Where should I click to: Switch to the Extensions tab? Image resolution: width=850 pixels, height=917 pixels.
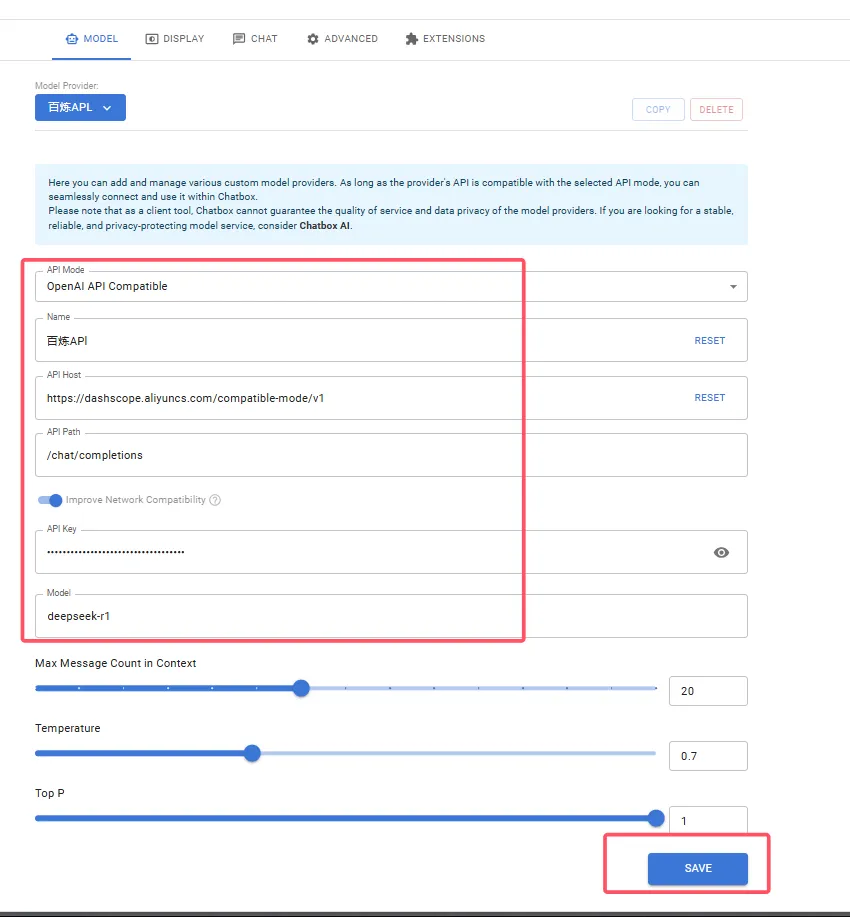445,39
